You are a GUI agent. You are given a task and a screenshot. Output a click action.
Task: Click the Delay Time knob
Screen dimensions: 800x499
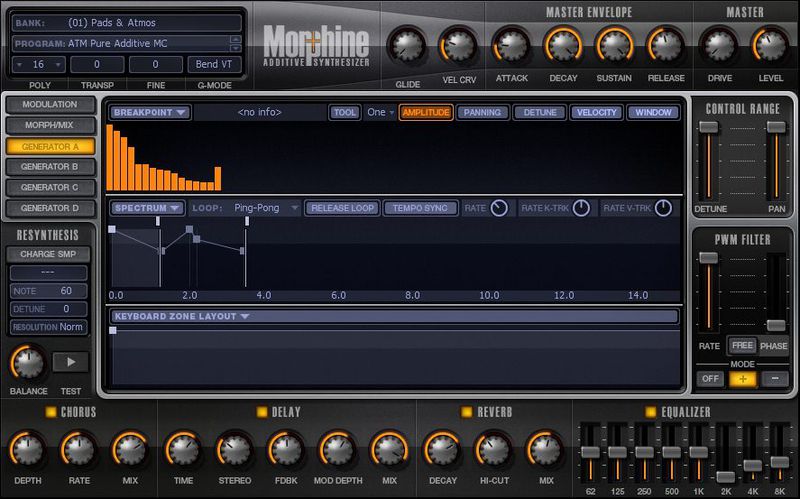(182, 449)
